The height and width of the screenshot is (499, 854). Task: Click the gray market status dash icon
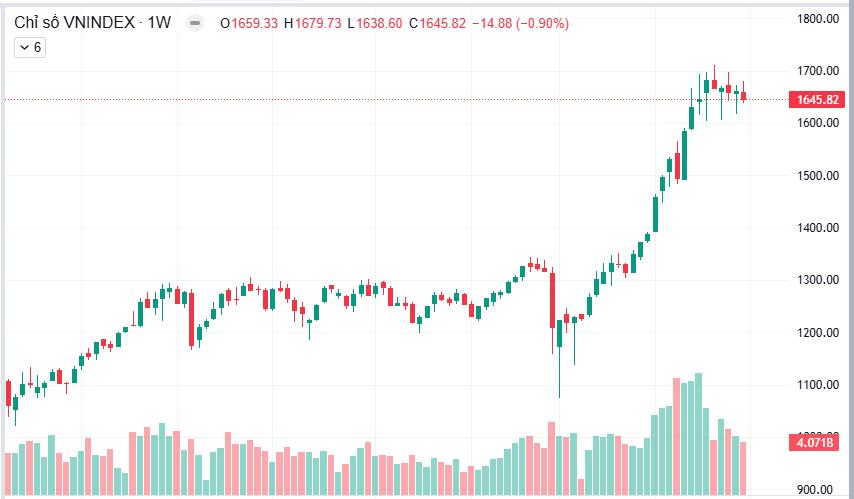pos(195,23)
